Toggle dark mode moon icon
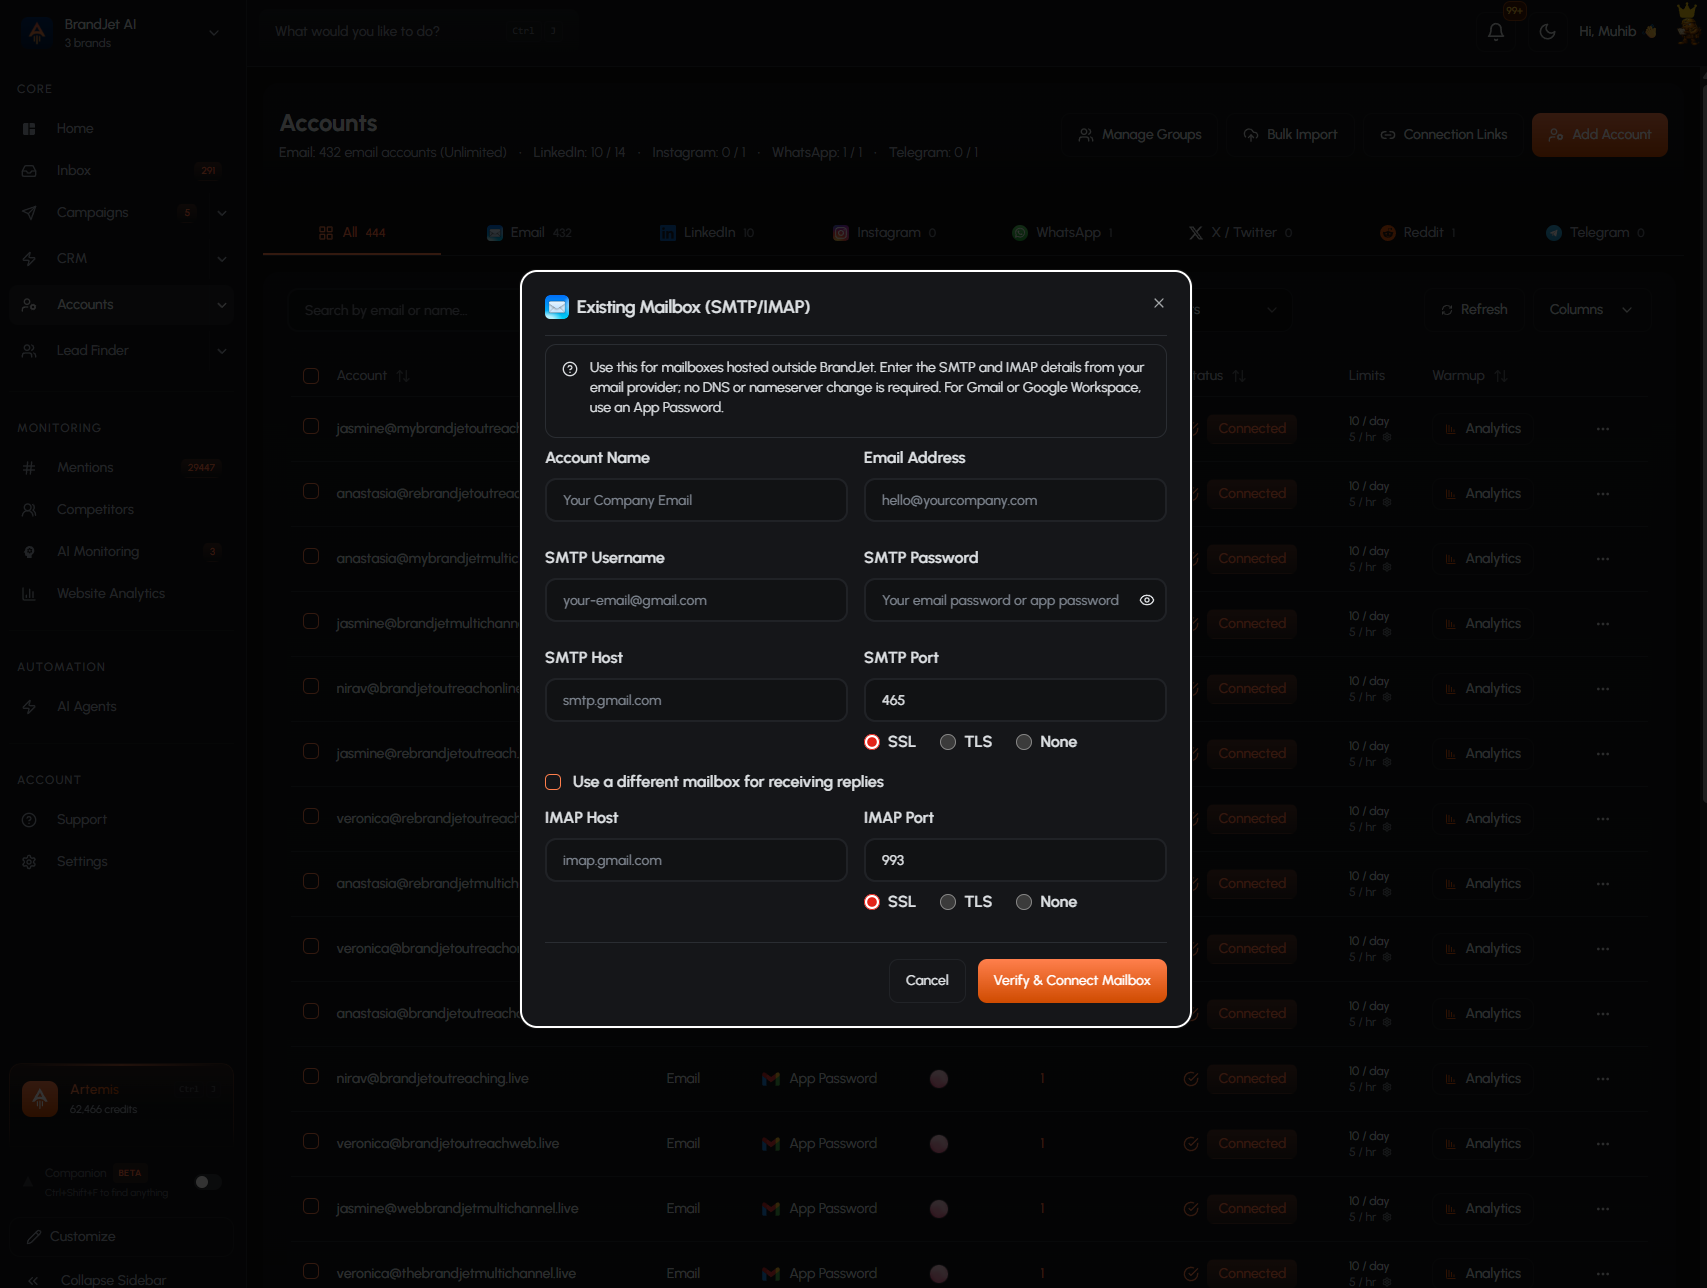 1547,32
